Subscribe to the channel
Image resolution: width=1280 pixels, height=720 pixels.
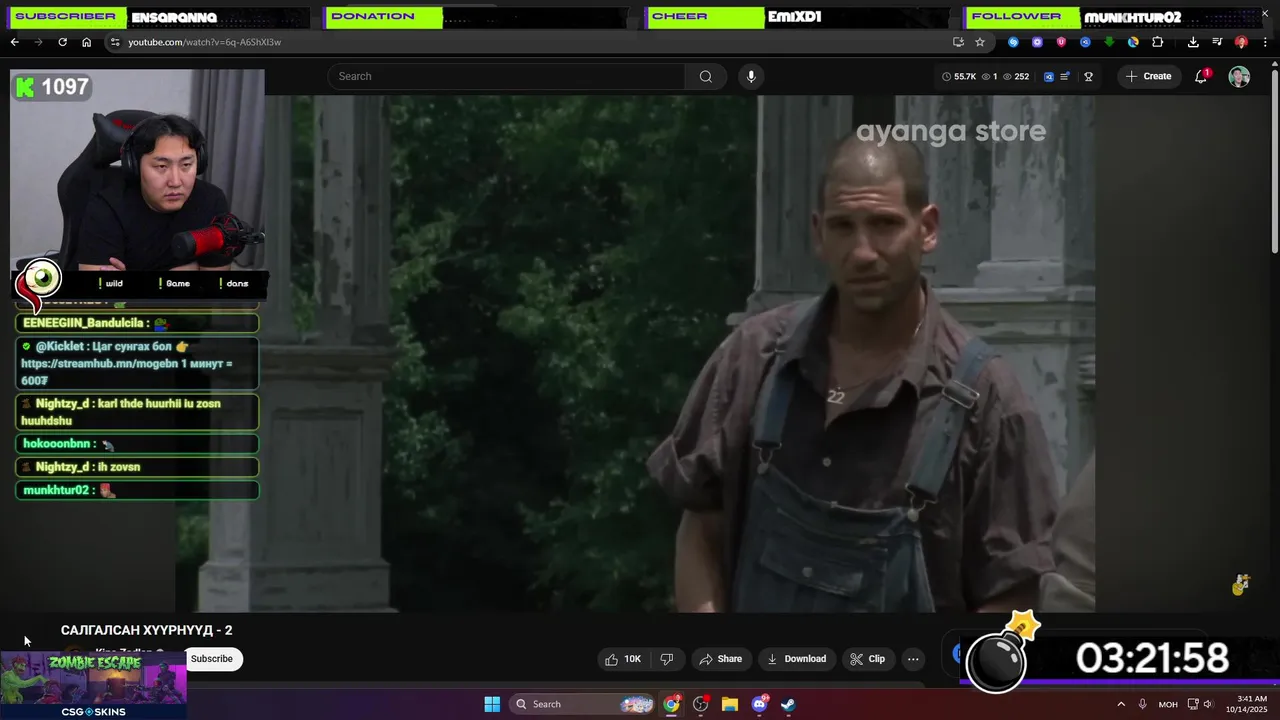(x=212, y=659)
